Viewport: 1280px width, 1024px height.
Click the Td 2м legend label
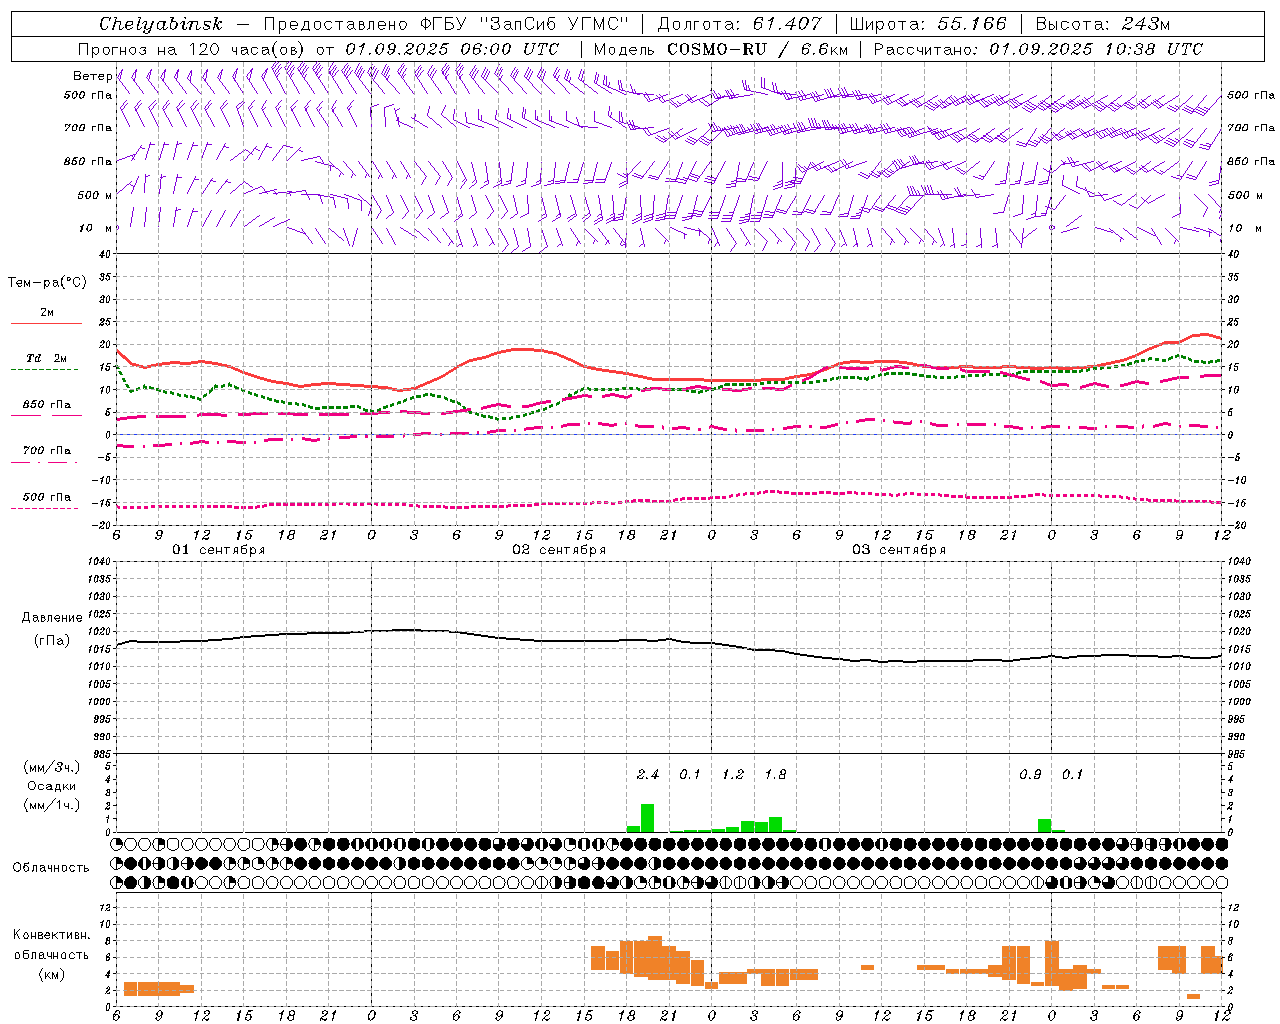(x=47, y=358)
